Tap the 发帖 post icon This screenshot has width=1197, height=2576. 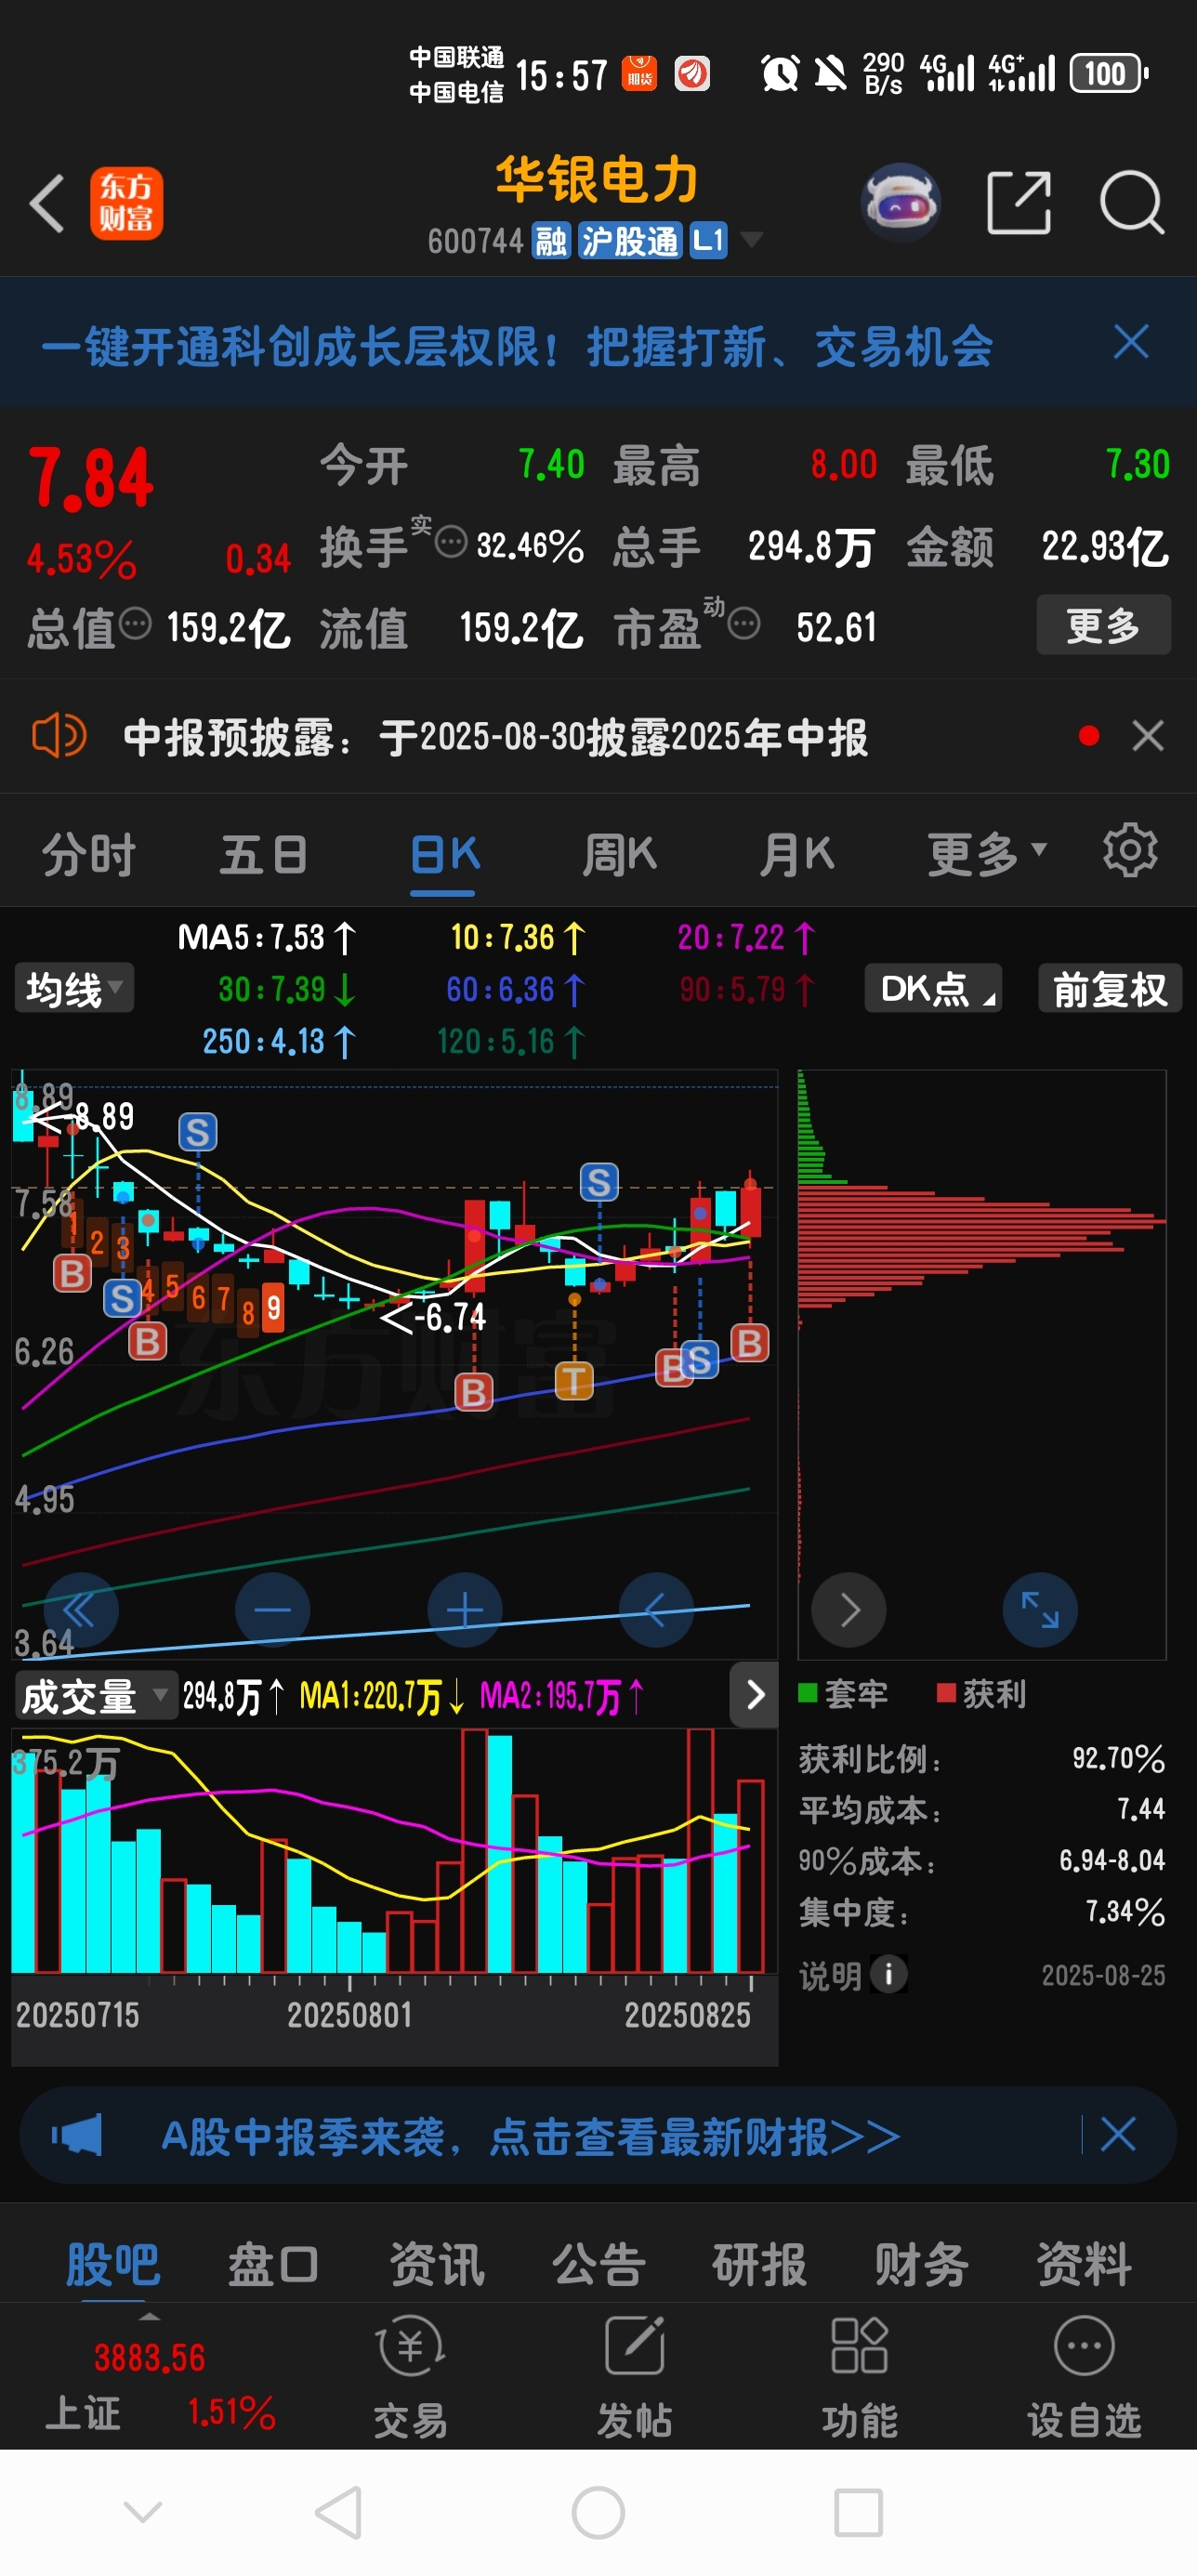(635, 2378)
